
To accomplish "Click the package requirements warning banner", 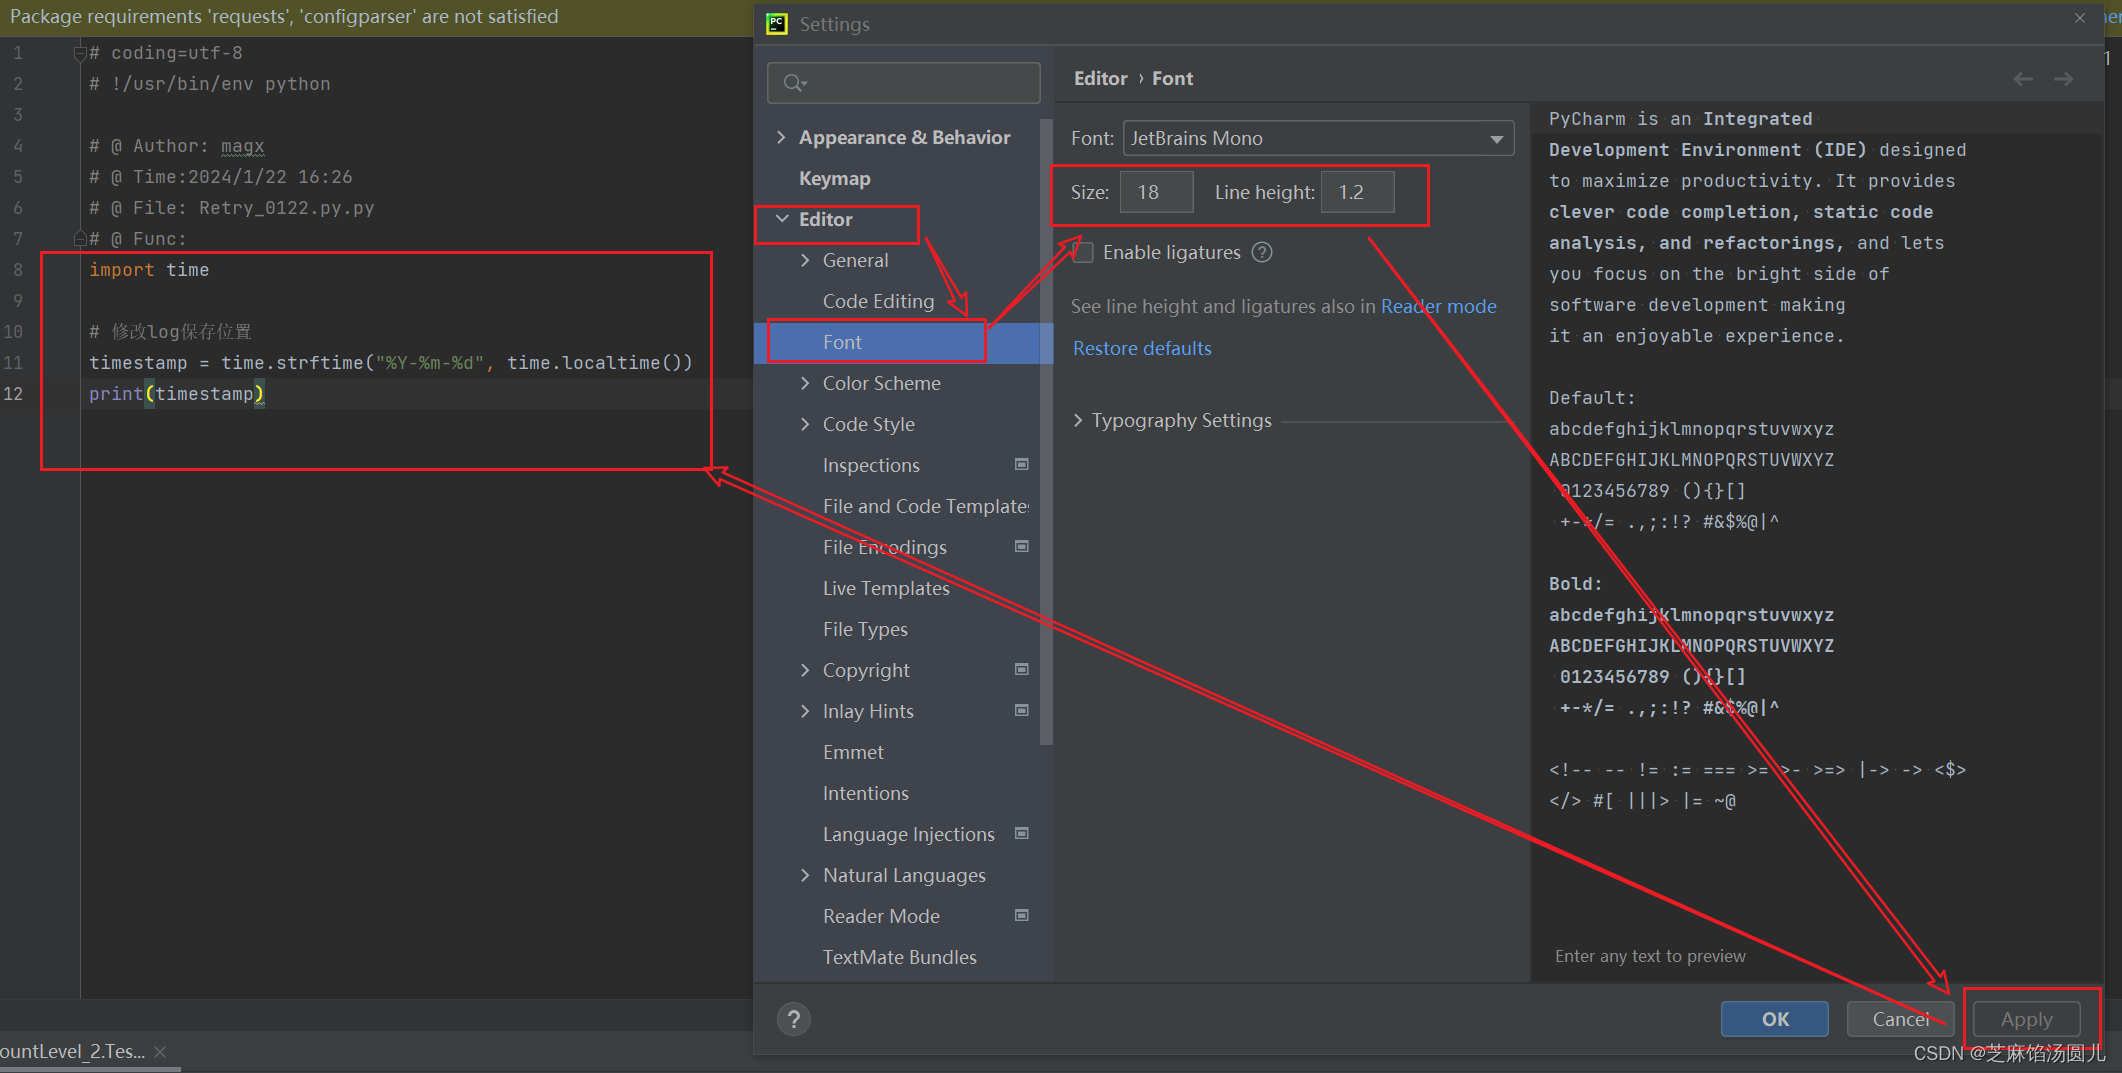I will click(376, 17).
